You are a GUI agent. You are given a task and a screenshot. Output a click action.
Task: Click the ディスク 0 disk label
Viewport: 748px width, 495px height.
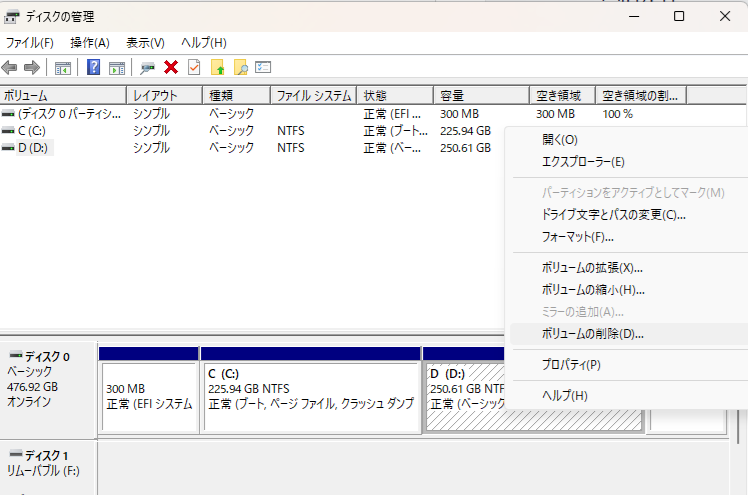pos(47,357)
